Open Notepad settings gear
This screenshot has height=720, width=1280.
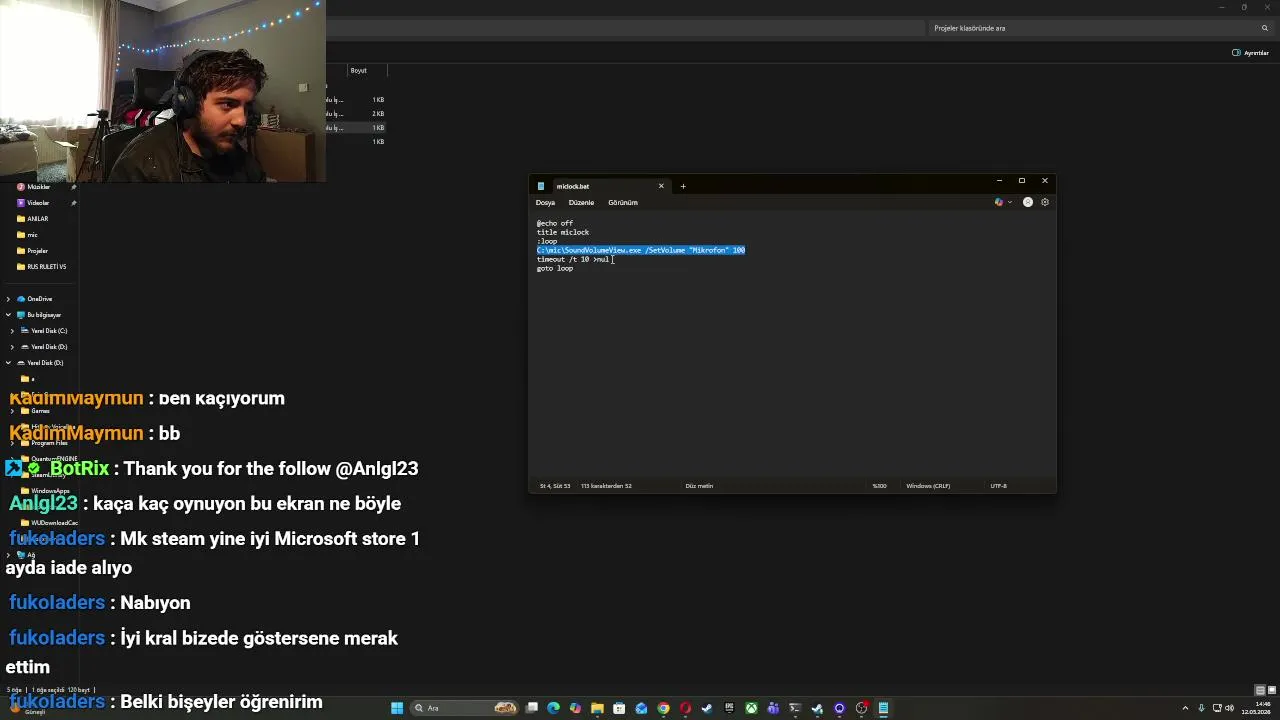point(1045,202)
